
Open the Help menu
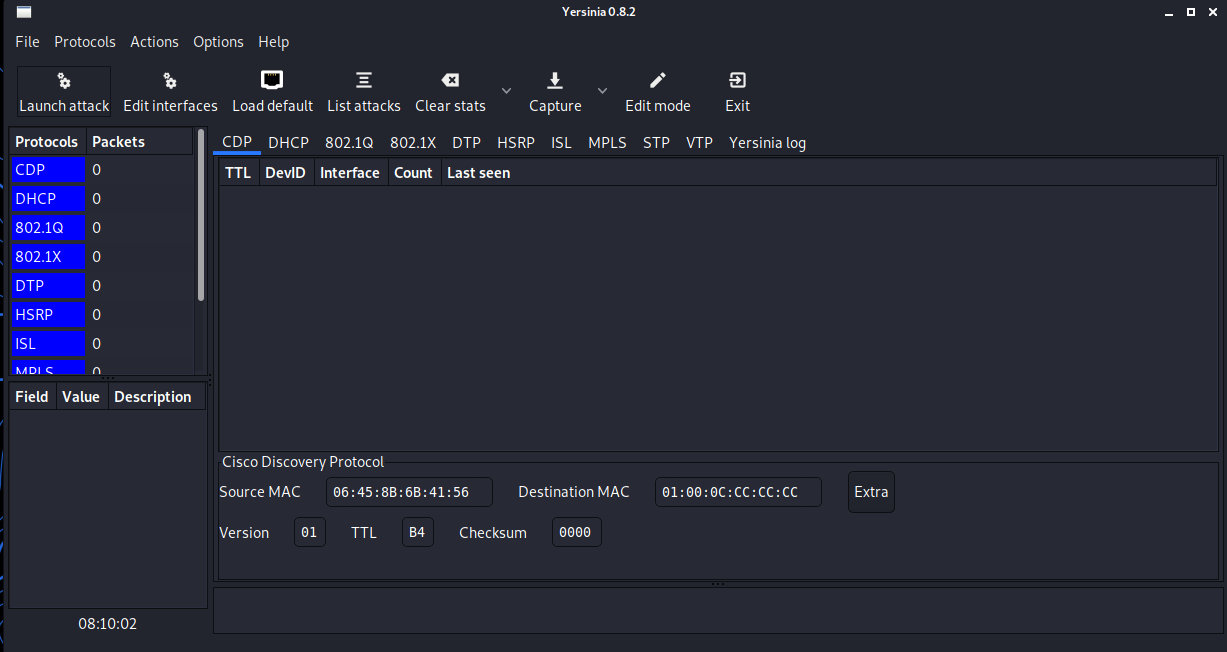[273, 42]
